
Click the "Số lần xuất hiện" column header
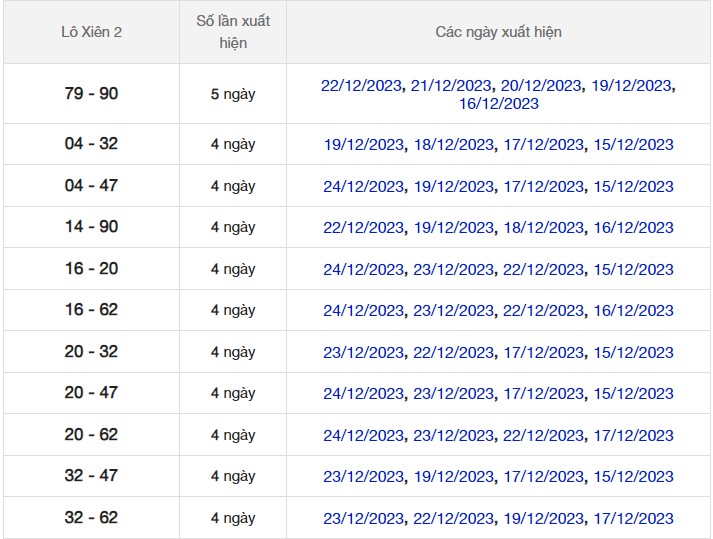[x=232, y=32]
